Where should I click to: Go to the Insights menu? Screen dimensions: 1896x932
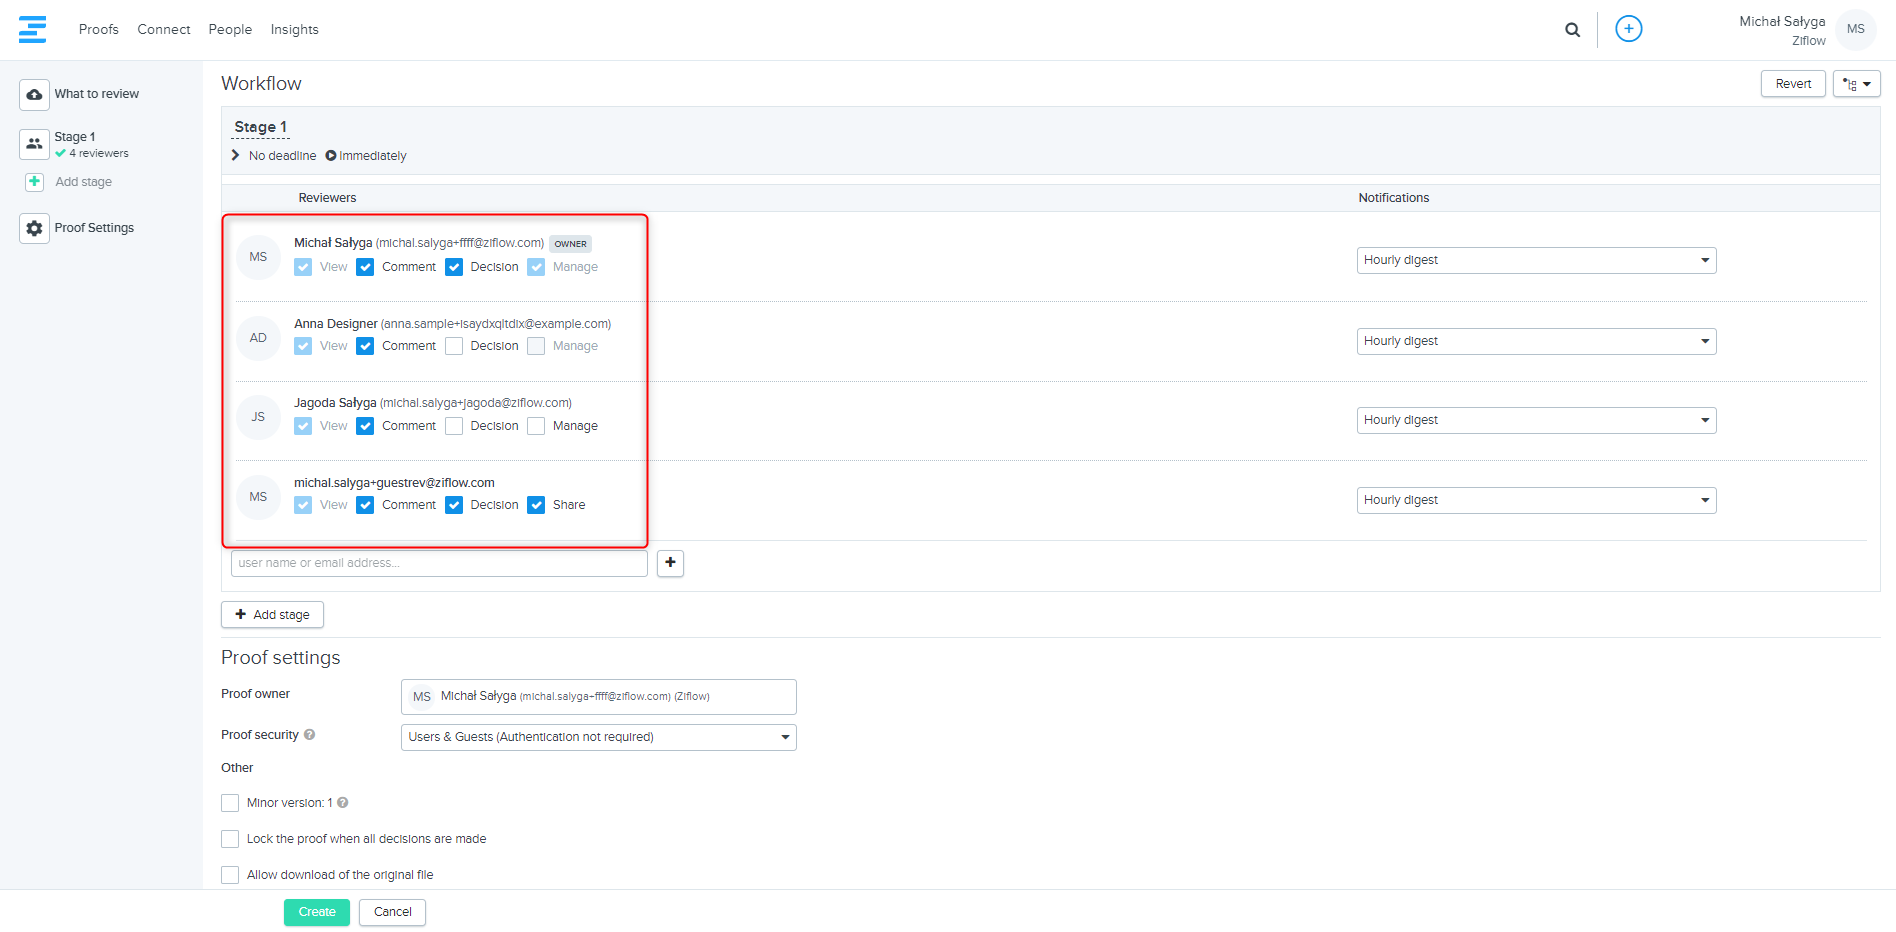294,30
